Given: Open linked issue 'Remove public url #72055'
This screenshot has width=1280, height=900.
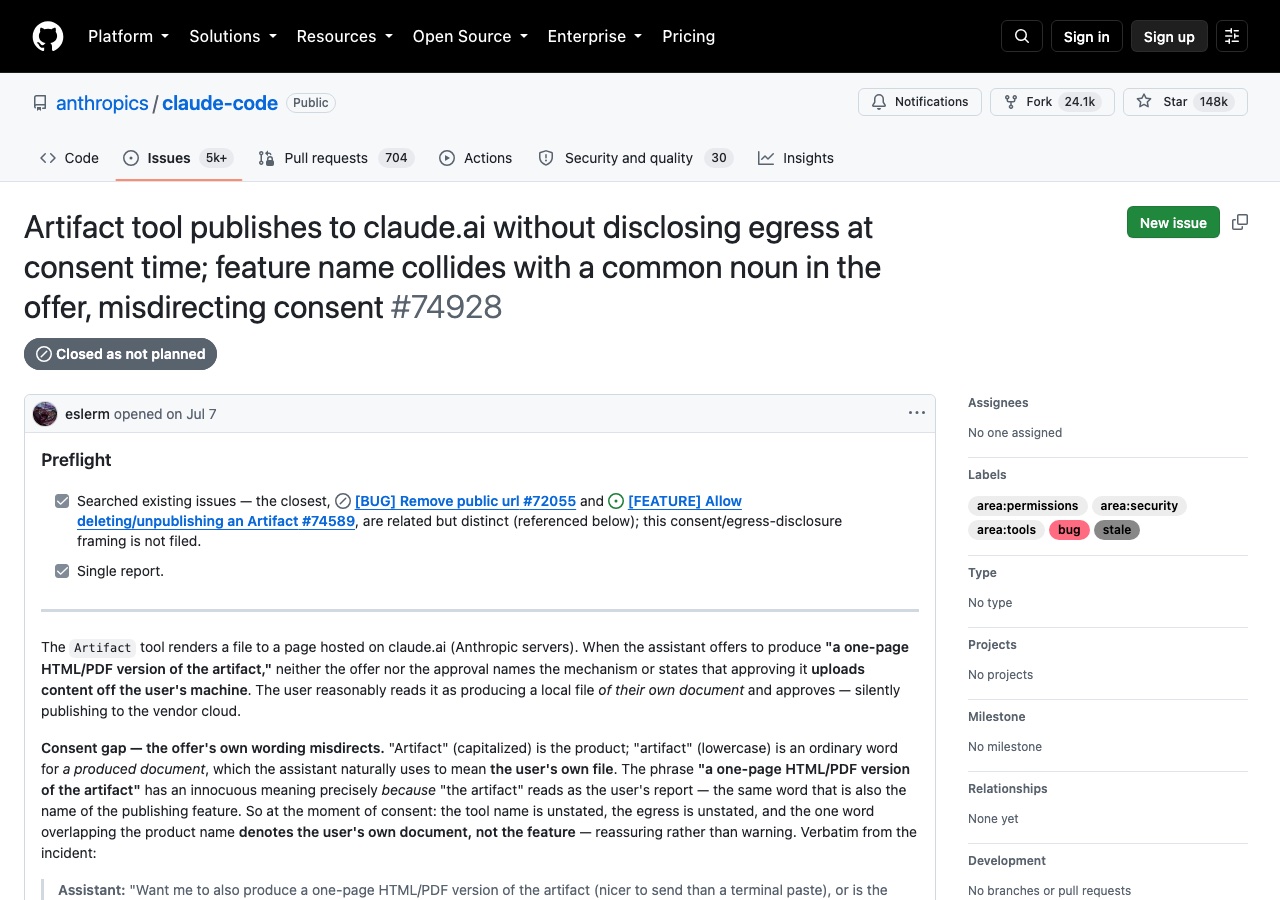Looking at the screenshot, I should coord(465,501).
